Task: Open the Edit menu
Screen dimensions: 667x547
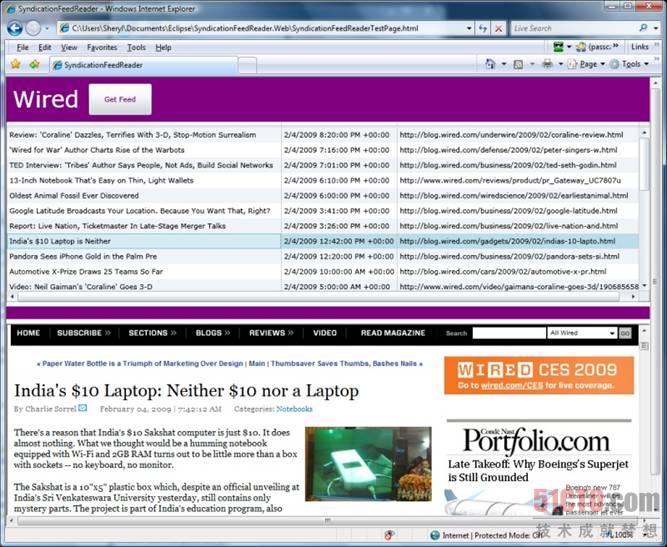Action: 45,48
